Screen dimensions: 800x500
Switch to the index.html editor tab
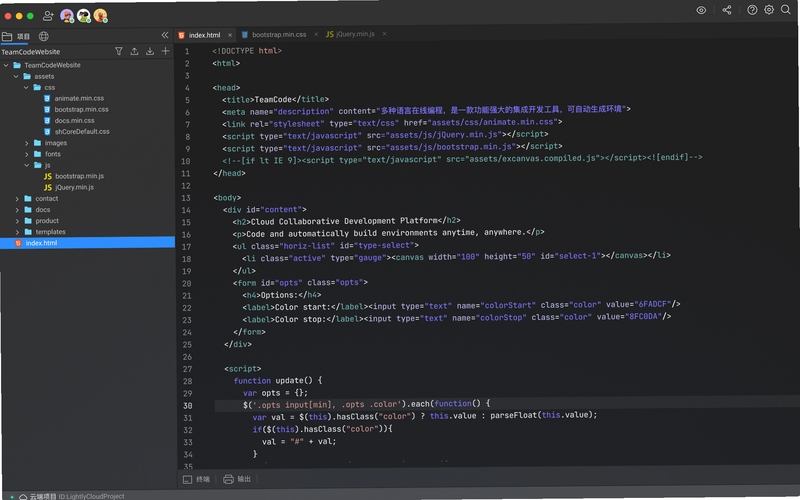(x=204, y=35)
